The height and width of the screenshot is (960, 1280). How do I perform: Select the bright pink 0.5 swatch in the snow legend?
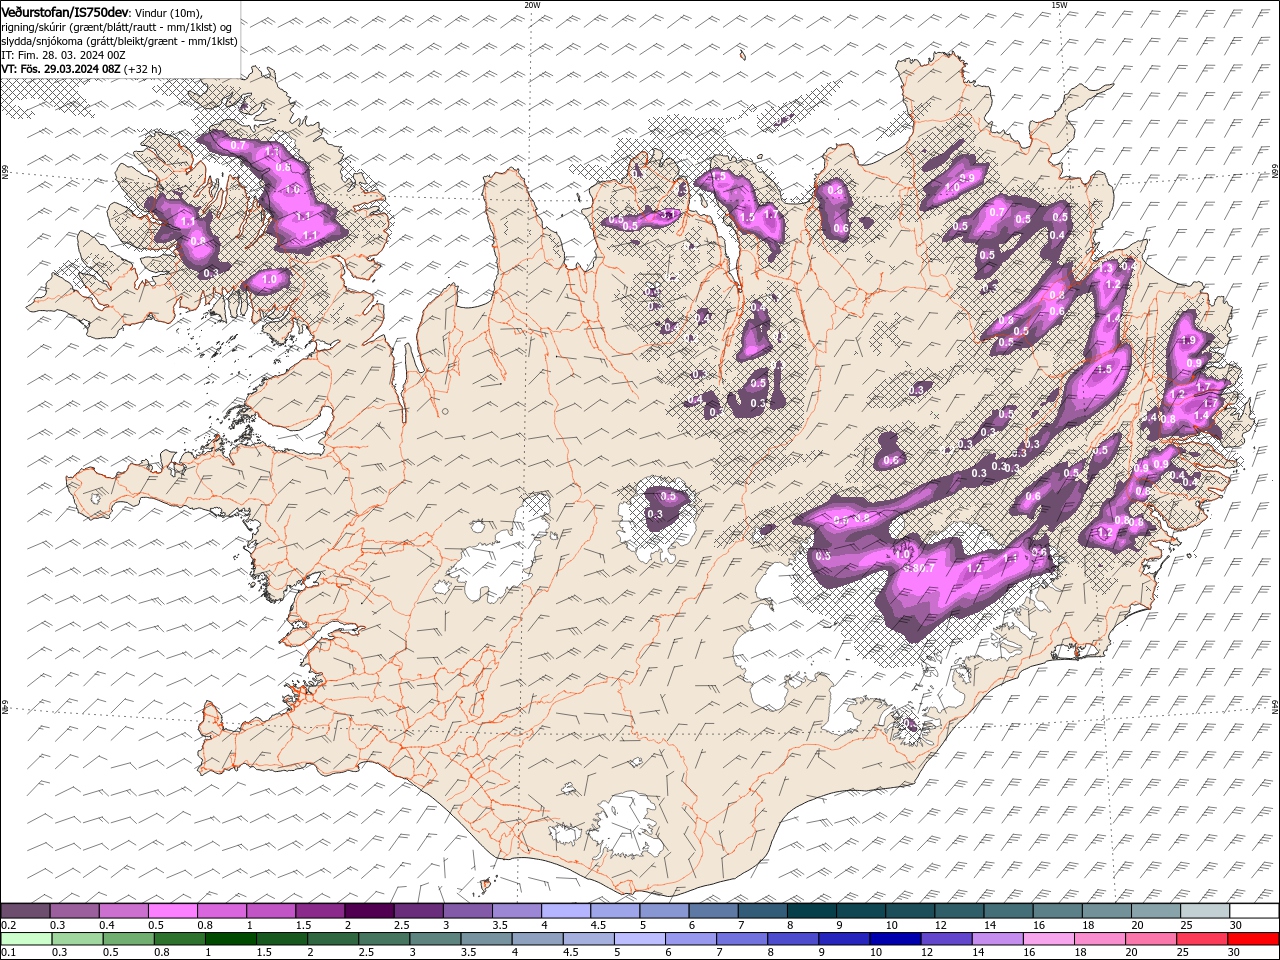click(x=172, y=911)
